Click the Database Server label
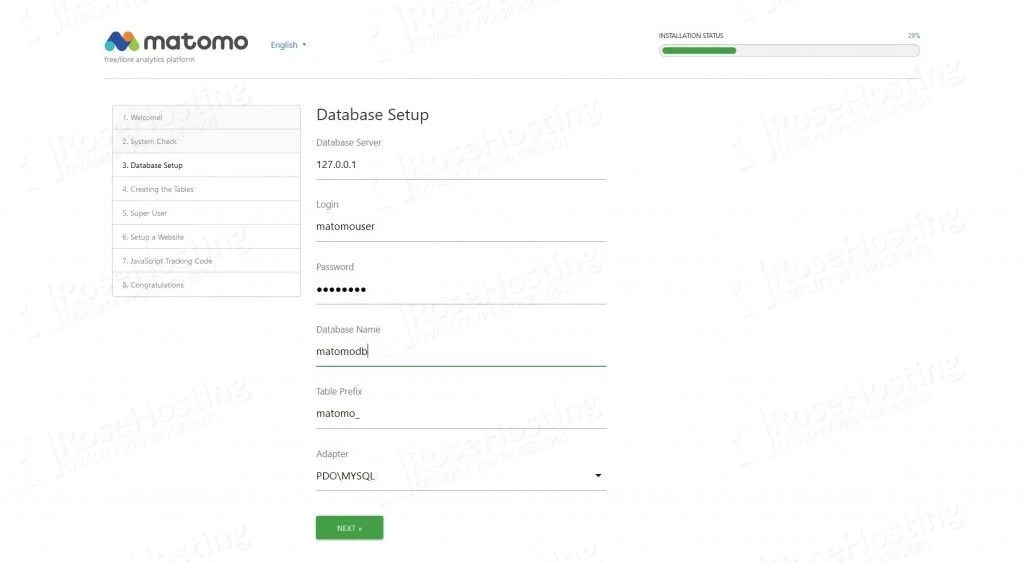 [x=349, y=143]
